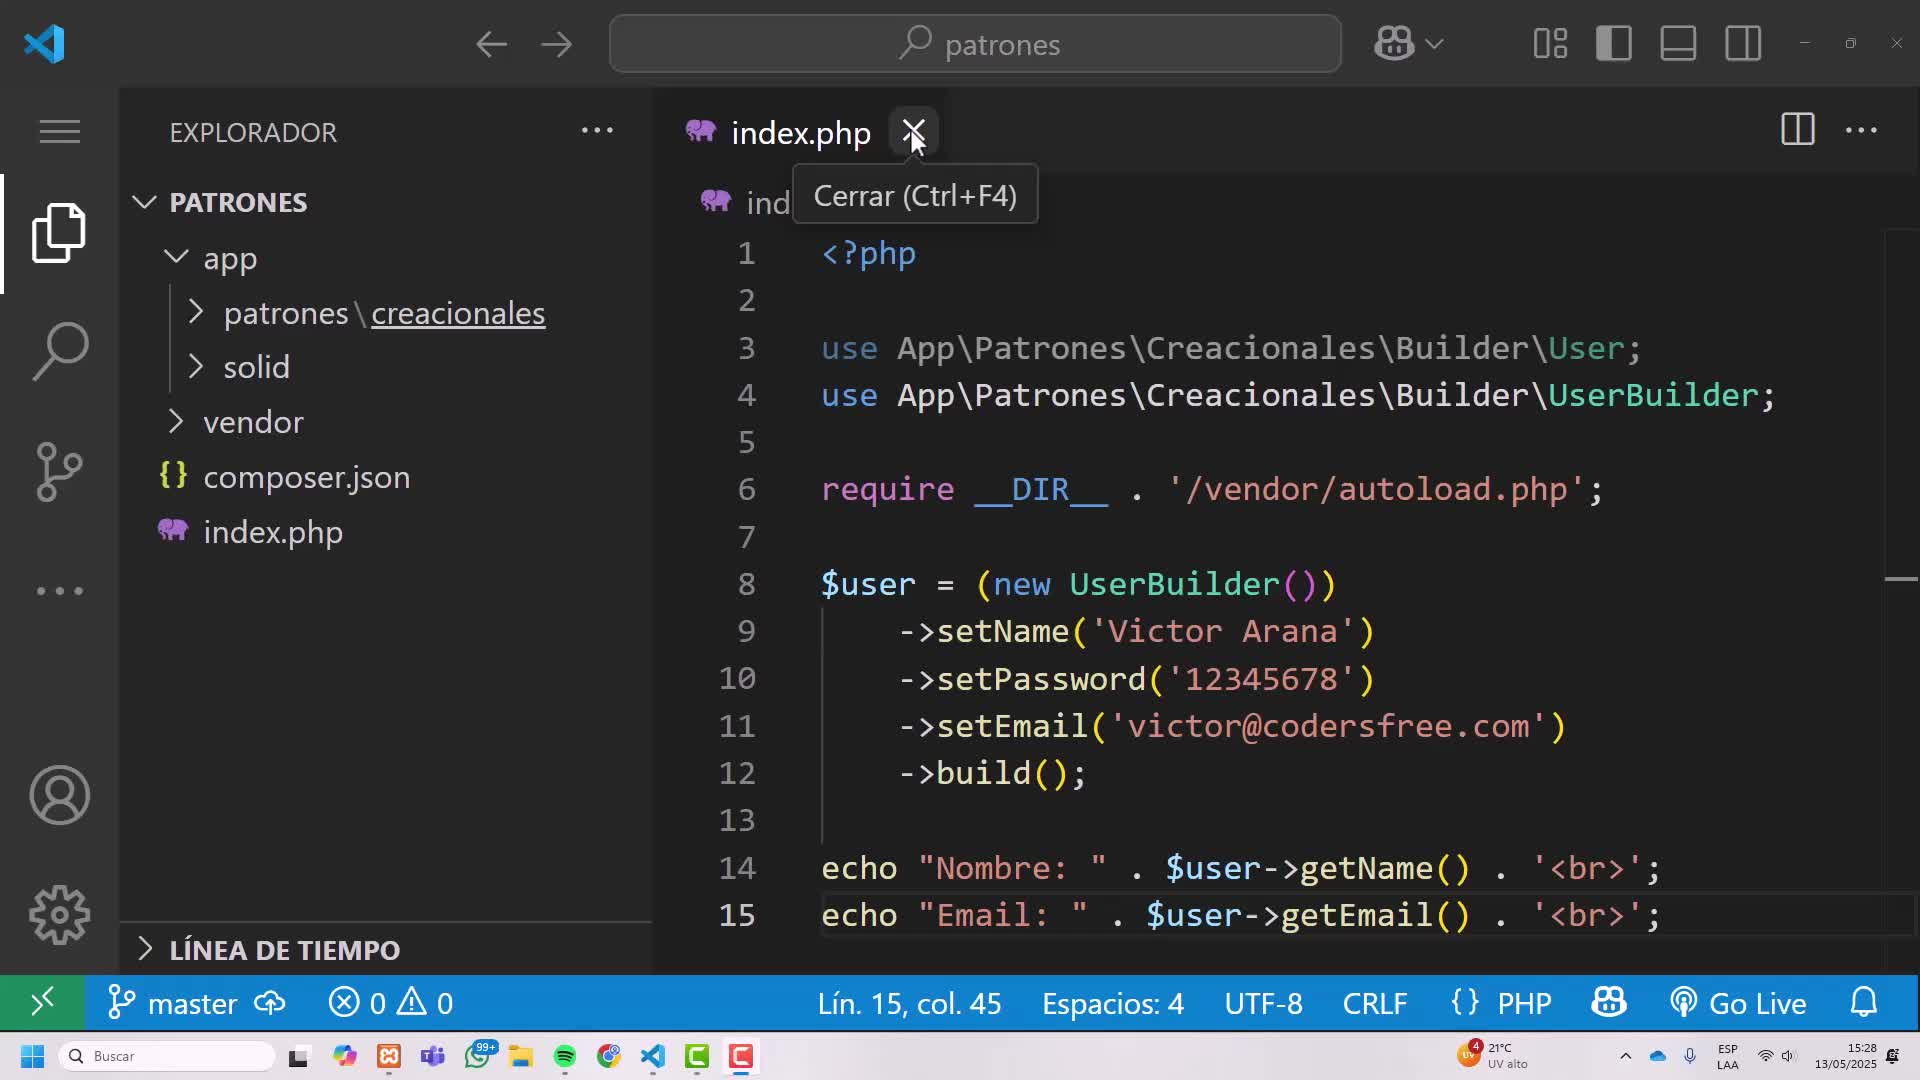
Task: Click '/vendor/autoload.php' string on line 6
Action: (x=1376, y=489)
